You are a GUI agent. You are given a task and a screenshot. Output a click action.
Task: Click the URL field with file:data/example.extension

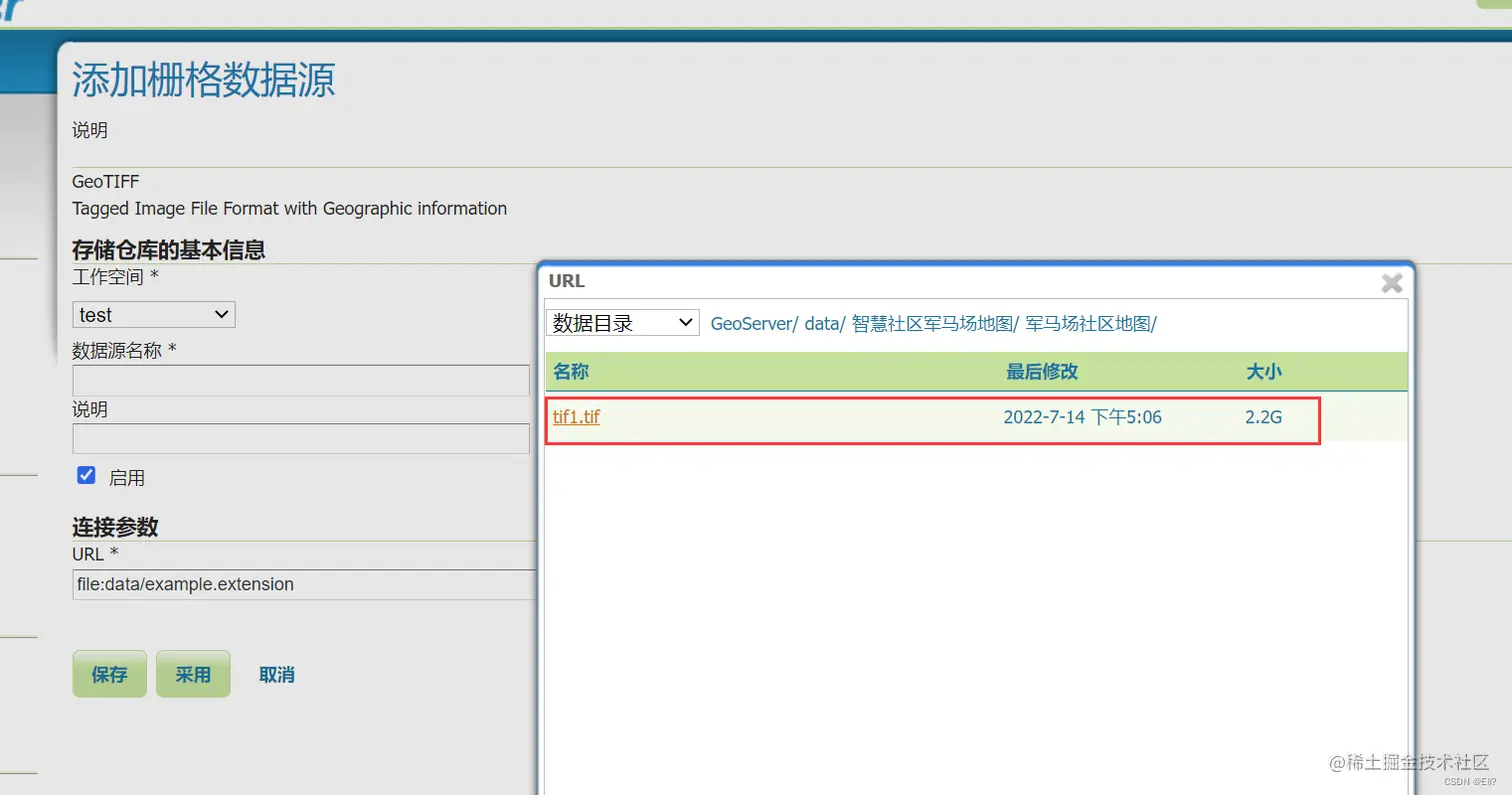305,584
